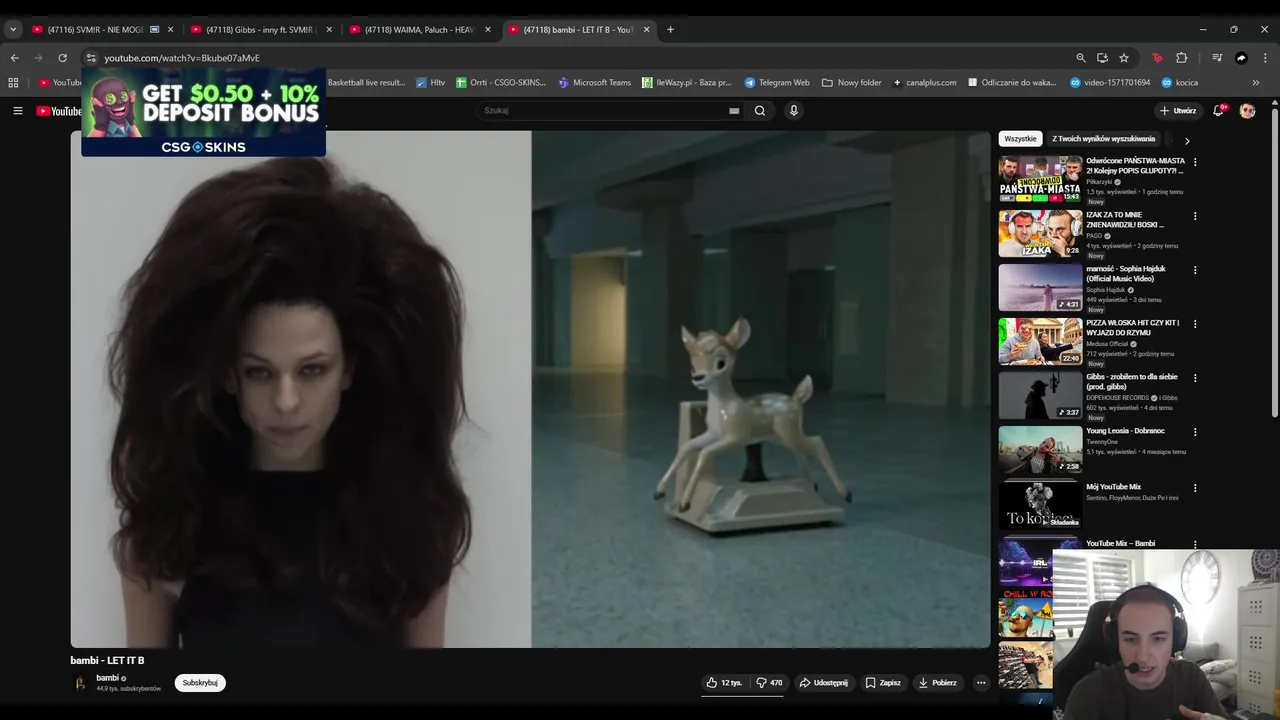Open the PIZZA WŁOSKA thumbnail
The width and height of the screenshot is (1280, 720).
[x=1040, y=341]
